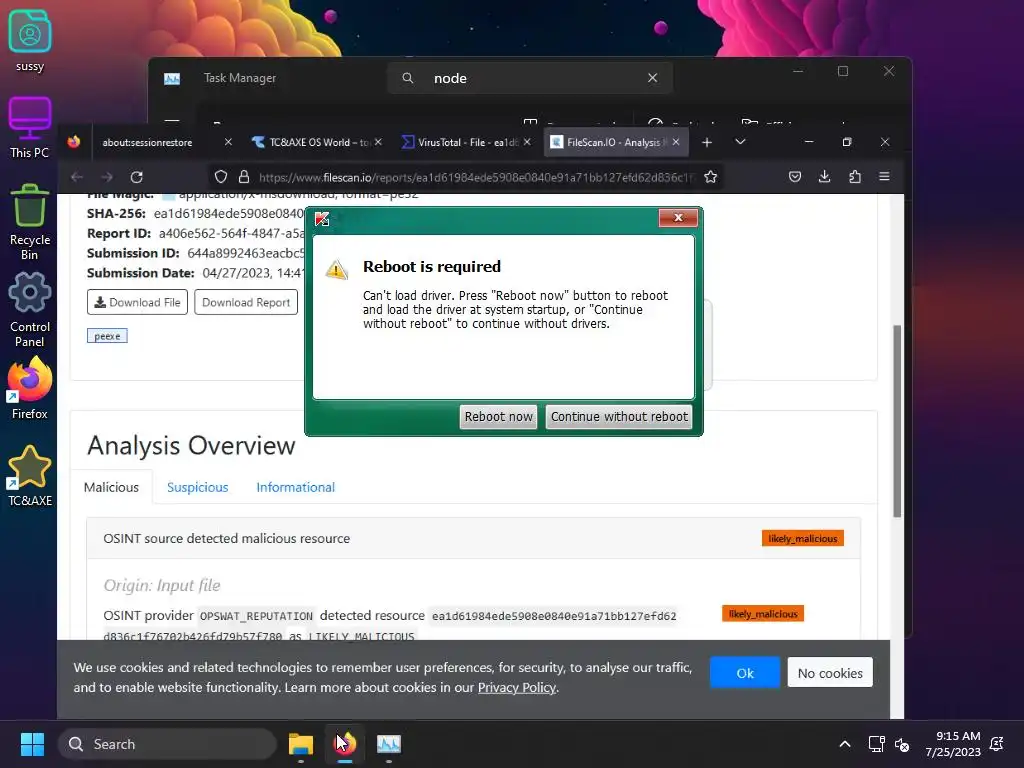Click the Task Manager app icon in title bar

click(172, 78)
